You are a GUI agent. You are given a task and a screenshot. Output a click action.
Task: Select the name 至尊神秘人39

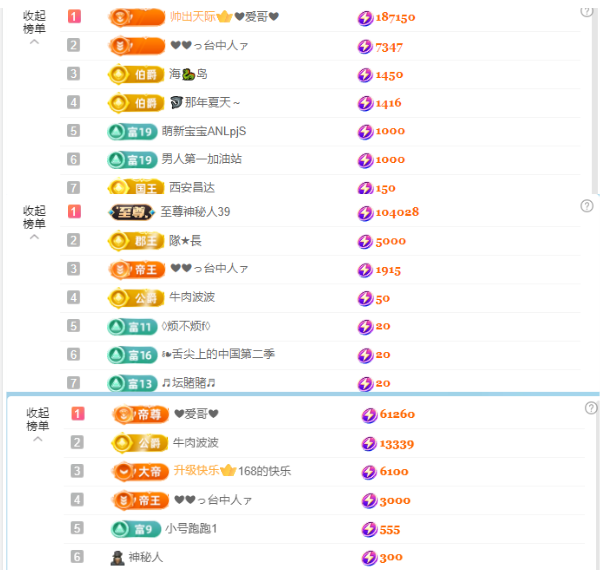click(x=195, y=212)
